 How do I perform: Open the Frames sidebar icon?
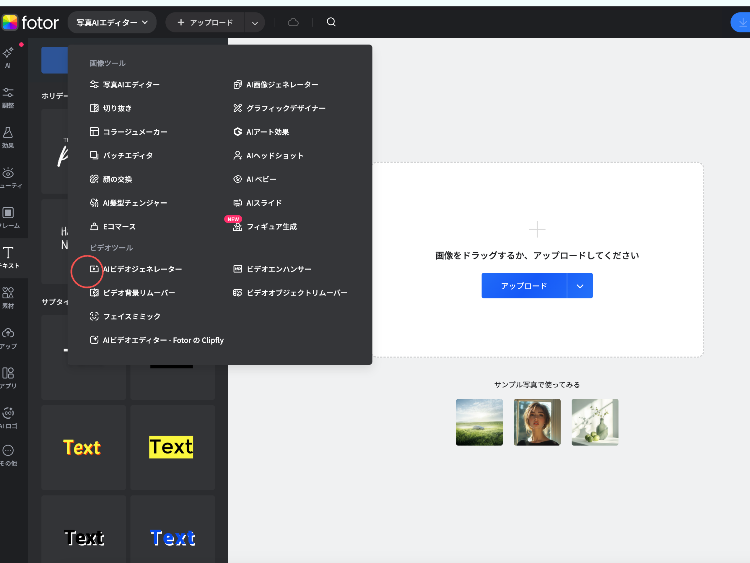click(x=8, y=216)
